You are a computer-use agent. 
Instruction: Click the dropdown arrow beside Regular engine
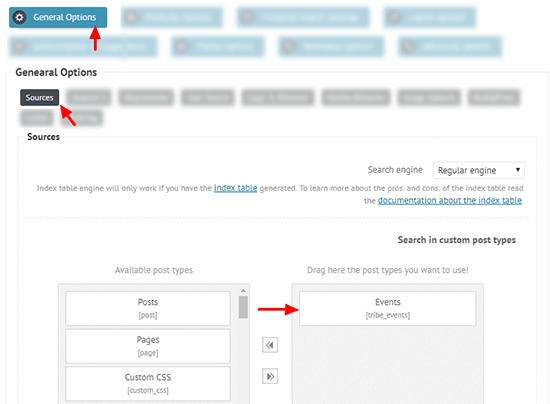click(517, 170)
